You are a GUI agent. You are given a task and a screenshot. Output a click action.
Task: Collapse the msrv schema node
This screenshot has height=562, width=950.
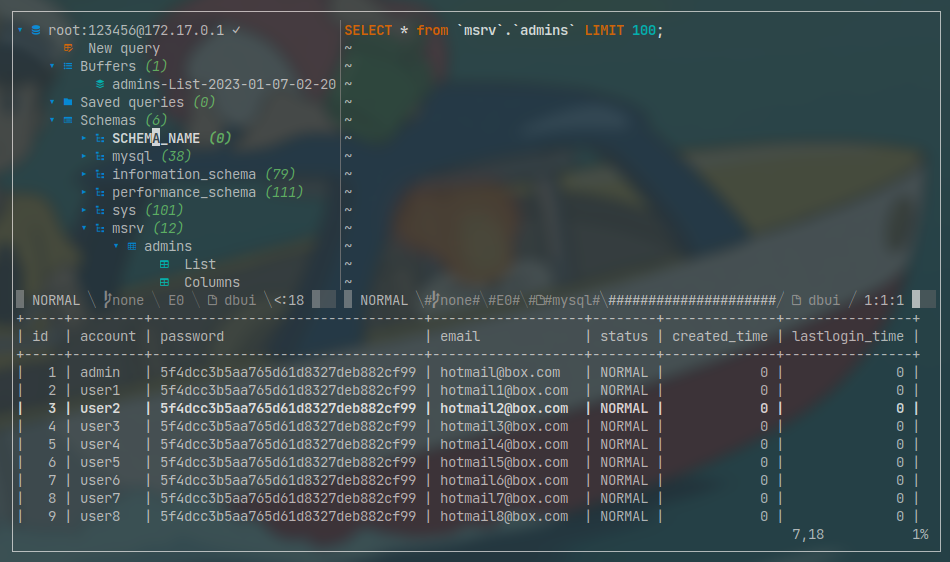pos(84,228)
